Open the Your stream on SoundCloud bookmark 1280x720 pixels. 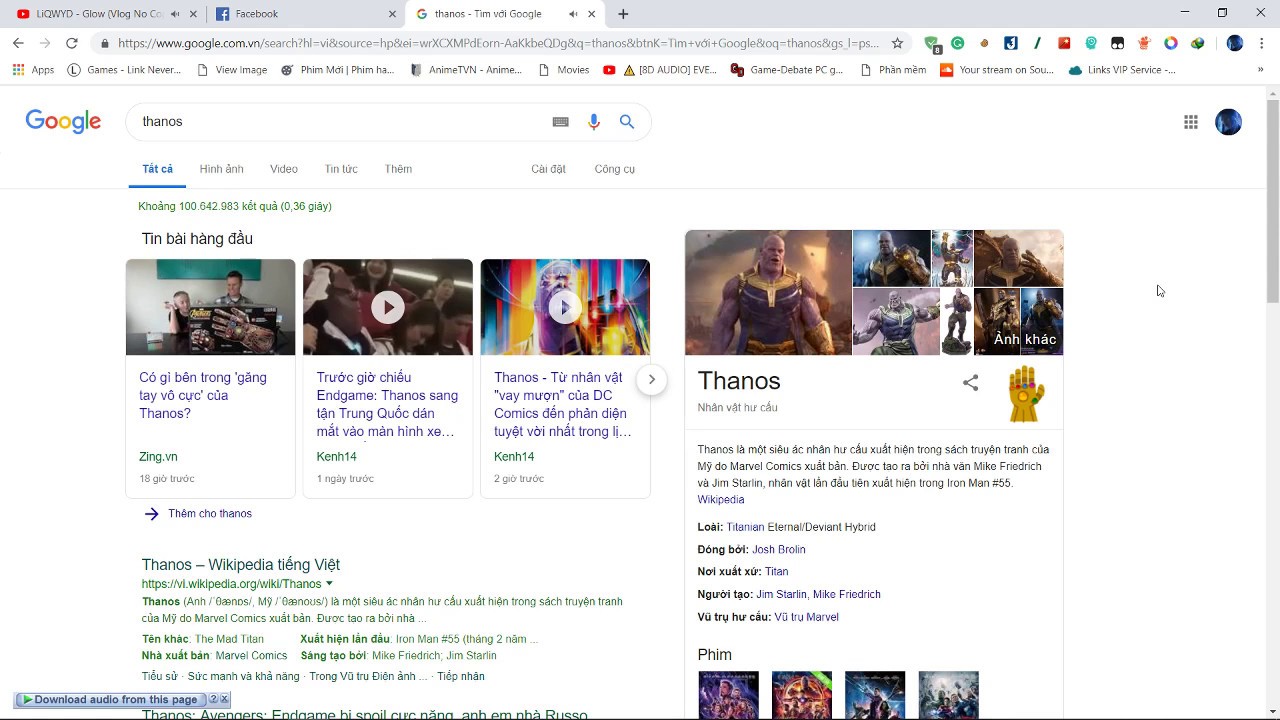click(x=997, y=70)
